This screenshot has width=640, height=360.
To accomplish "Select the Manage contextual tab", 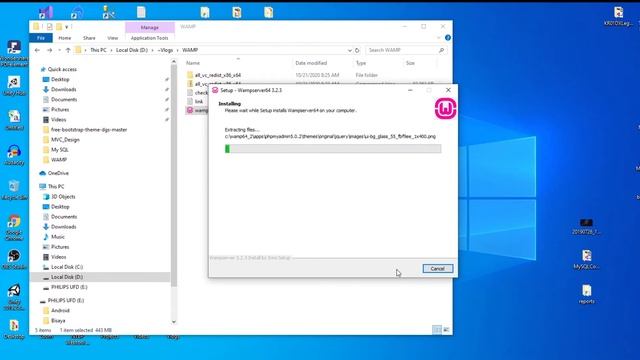I will click(150, 27).
